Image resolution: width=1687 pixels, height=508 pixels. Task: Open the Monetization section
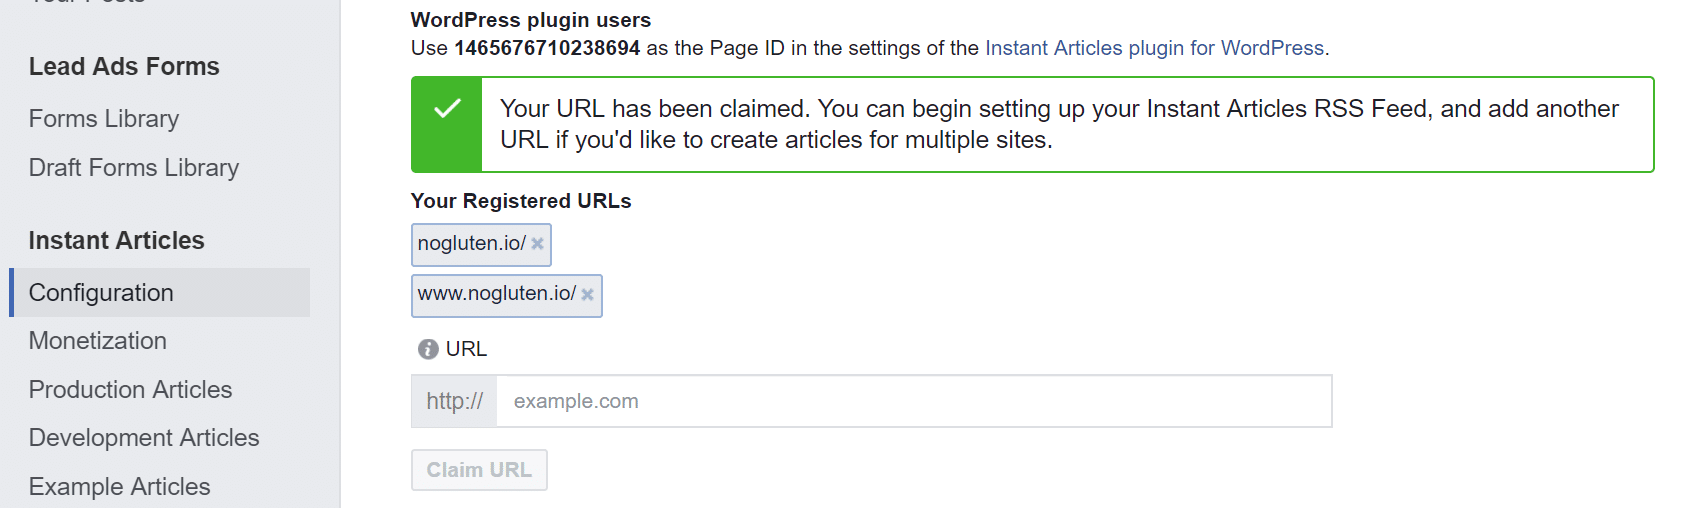[x=98, y=341]
